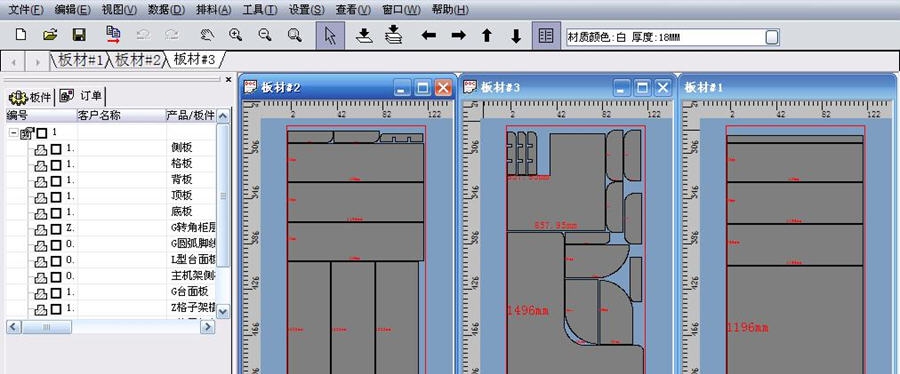
Task: Click the part icon in the 背板 row
Action: 41,181
